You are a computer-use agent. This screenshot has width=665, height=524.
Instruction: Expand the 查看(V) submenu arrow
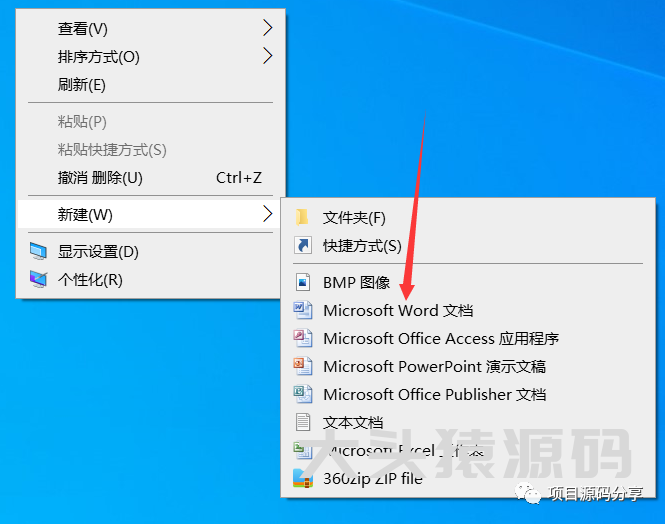point(267,28)
